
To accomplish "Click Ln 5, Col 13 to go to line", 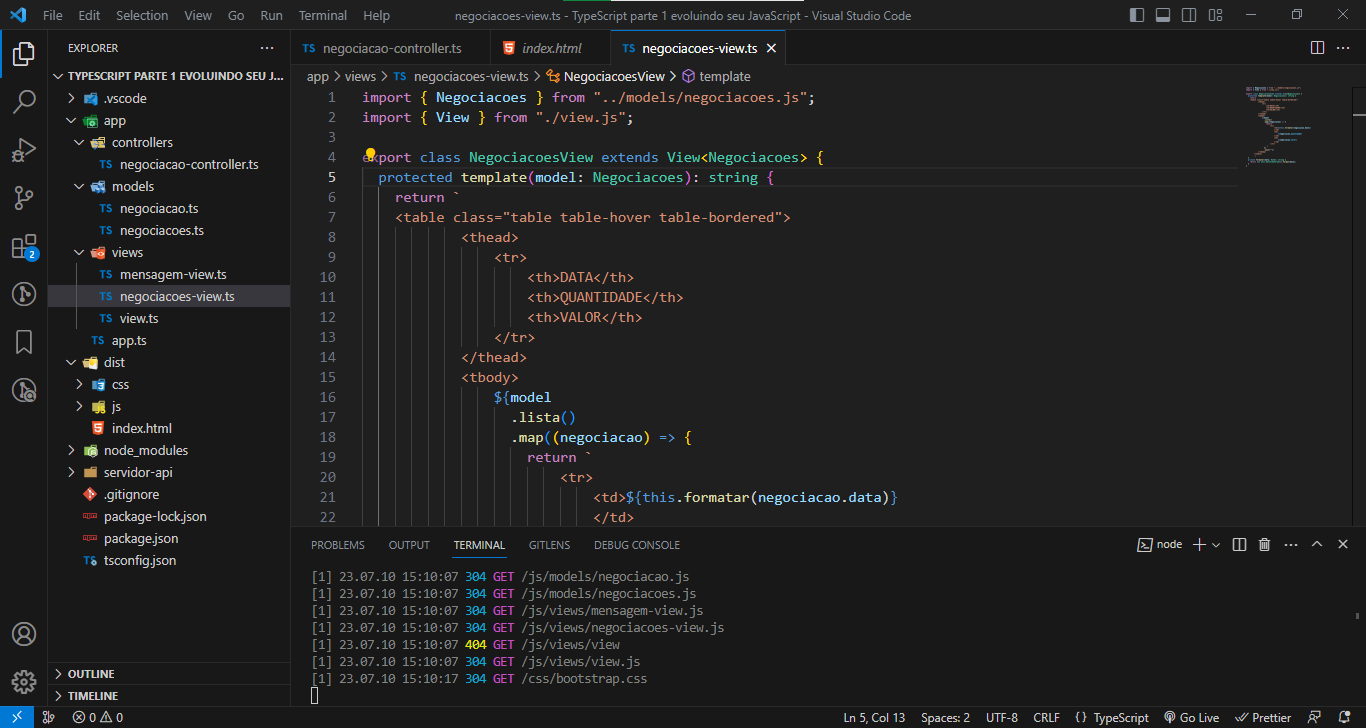I will (x=874, y=717).
